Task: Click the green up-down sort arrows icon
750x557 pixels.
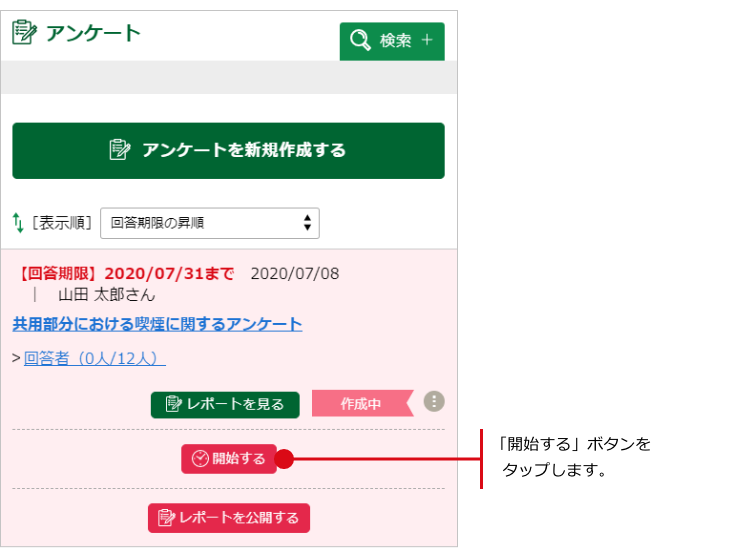Action: pos(18,223)
